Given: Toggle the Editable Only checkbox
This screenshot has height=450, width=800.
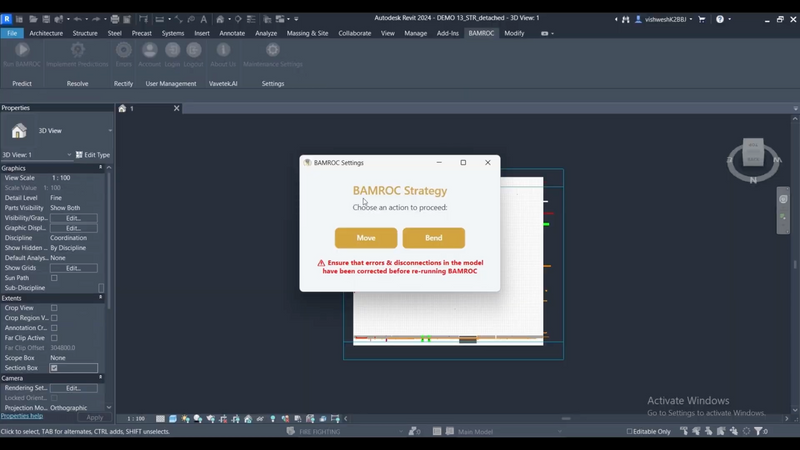Looking at the screenshot, I should pyautogui.click(x=629, y=431).
